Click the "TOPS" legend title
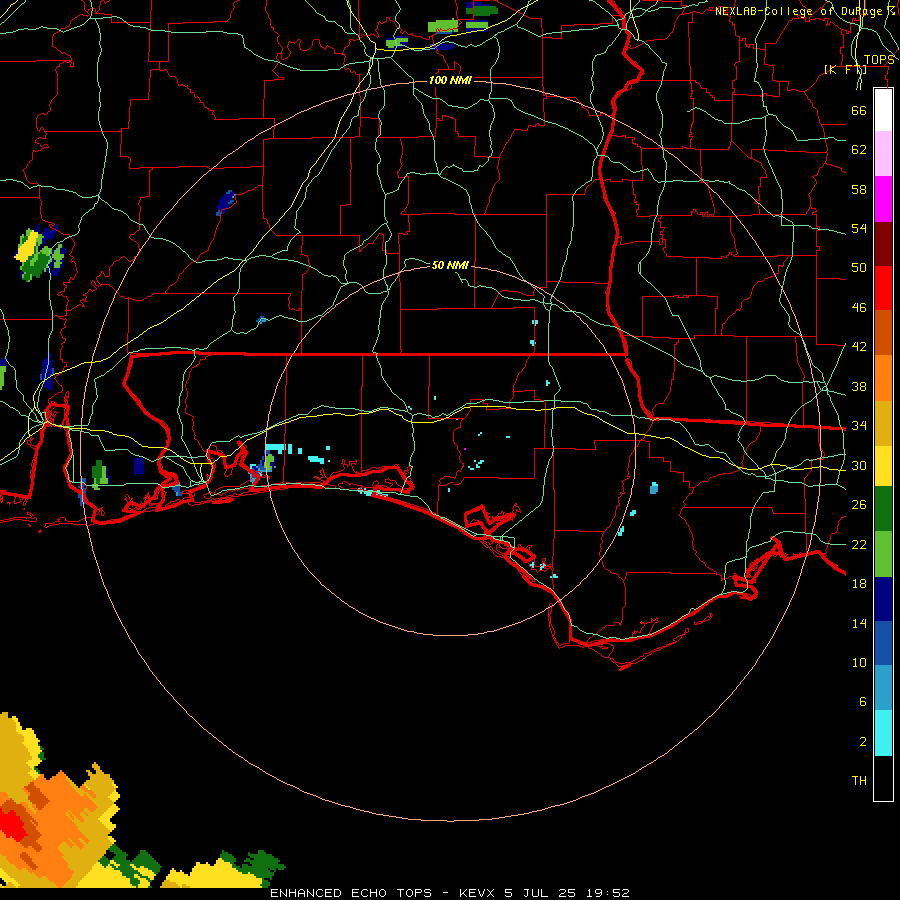Image resolution: width=900 pixels, height=900 pixels. [879, 60]
